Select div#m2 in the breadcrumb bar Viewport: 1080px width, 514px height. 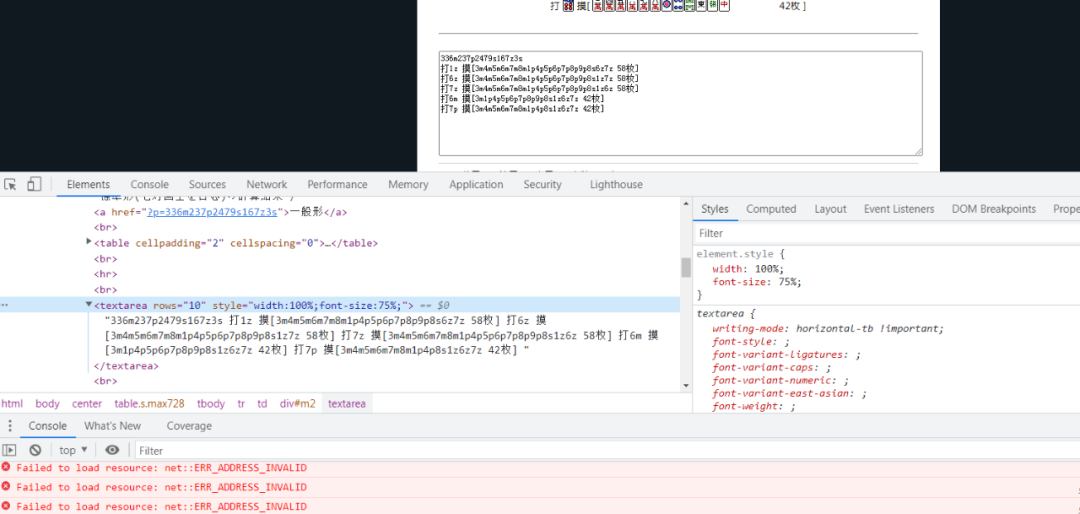[x=298, y=404]
